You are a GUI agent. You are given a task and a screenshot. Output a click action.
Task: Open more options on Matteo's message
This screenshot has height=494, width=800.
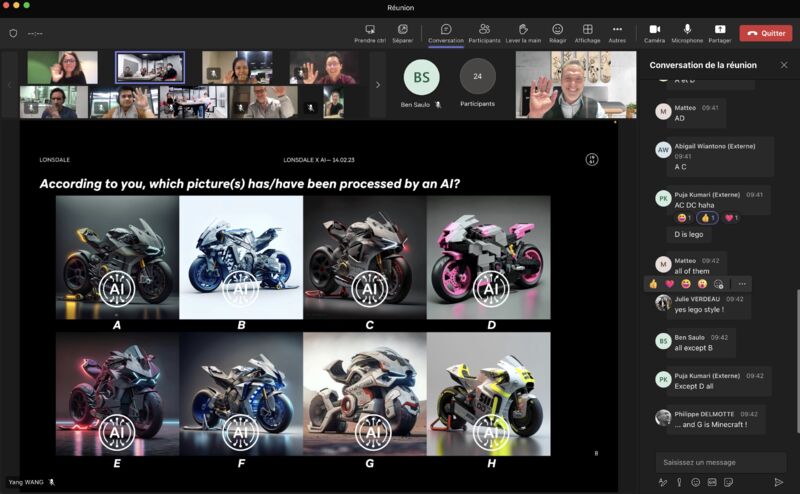coord(742,284)
